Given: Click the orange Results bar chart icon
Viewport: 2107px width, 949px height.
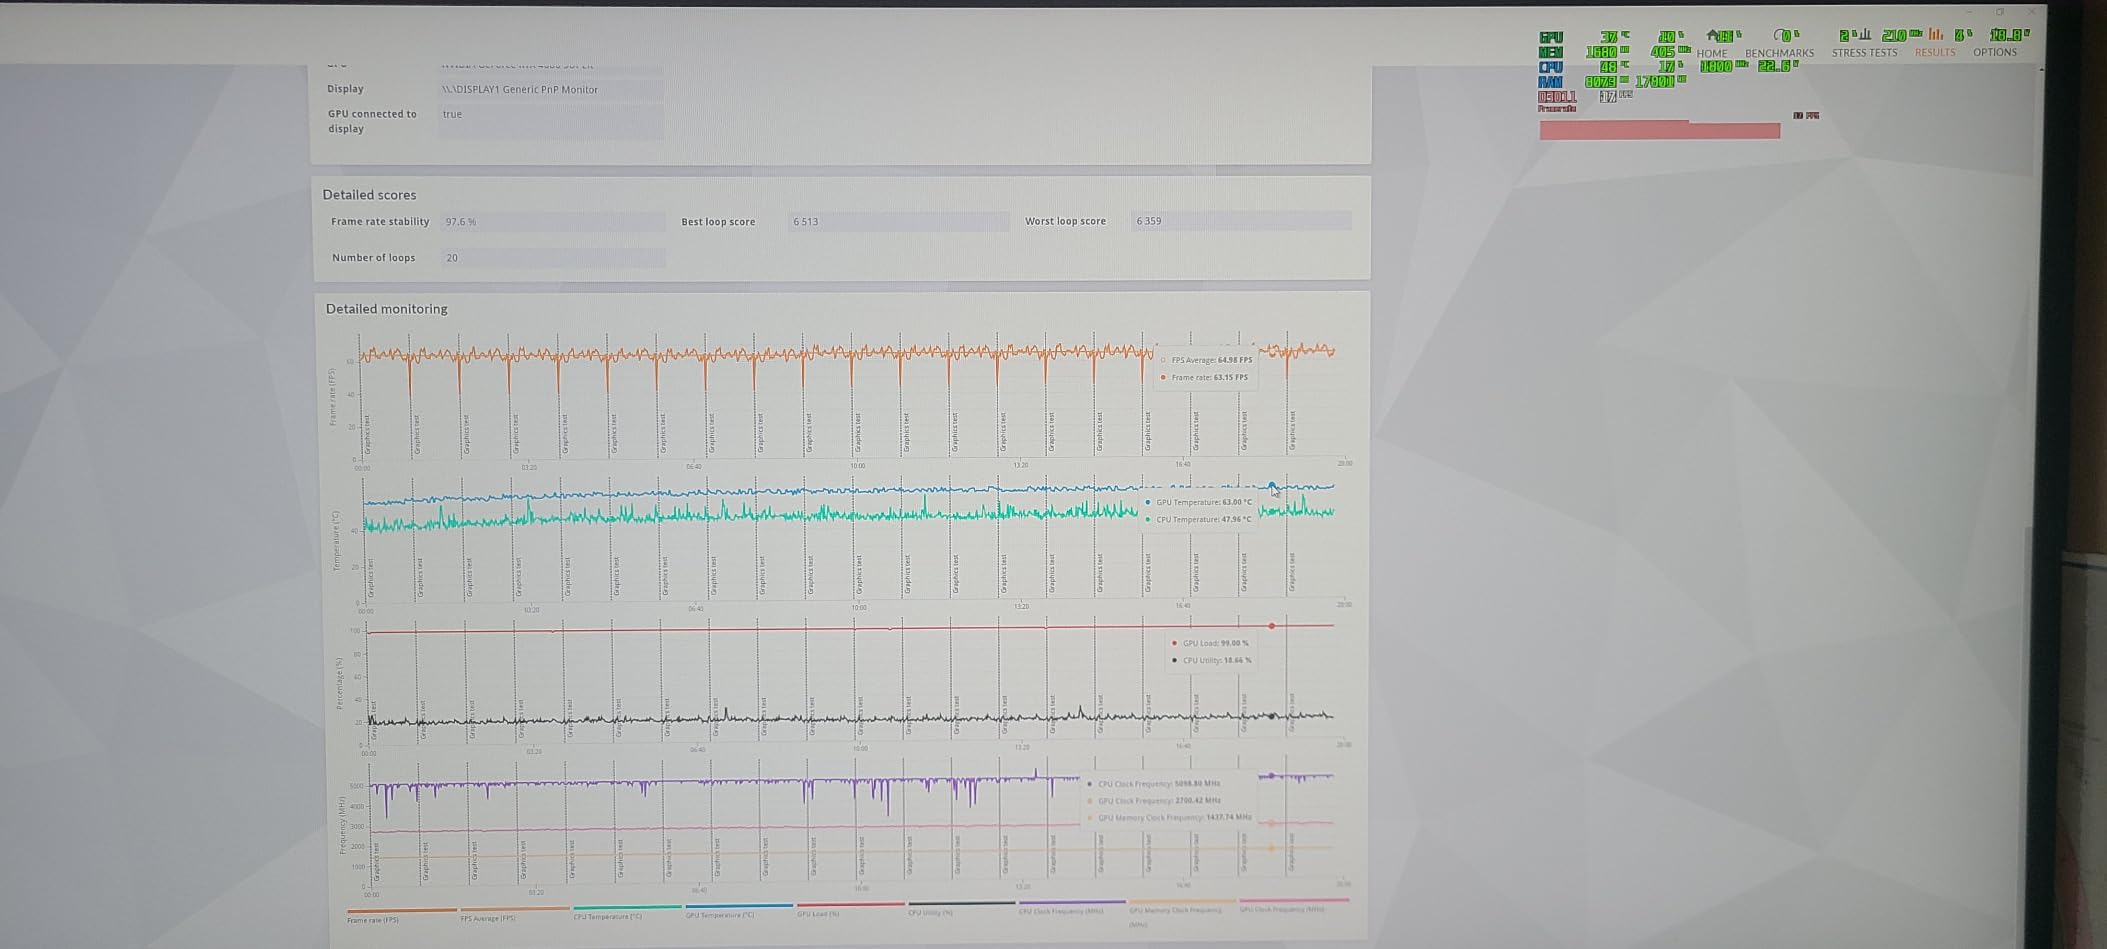Looking at the screenshot, I should 1936,35.
